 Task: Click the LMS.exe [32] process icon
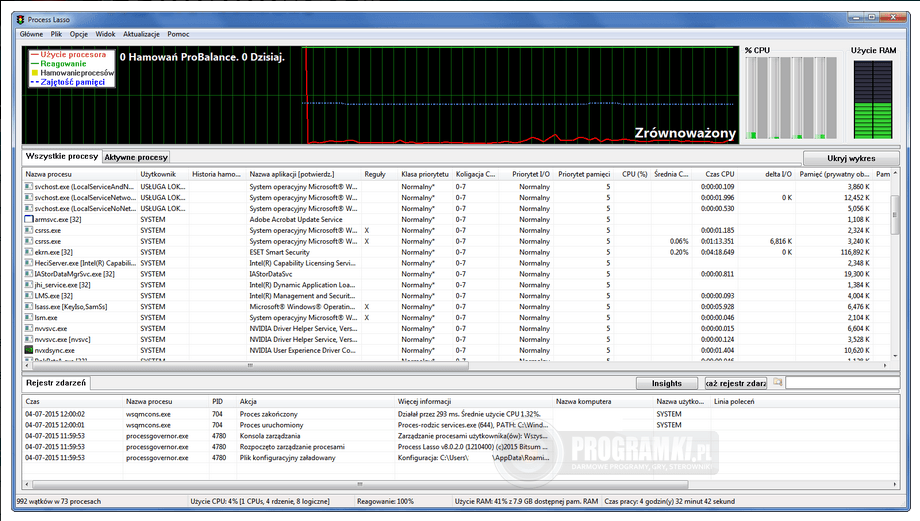28,296
